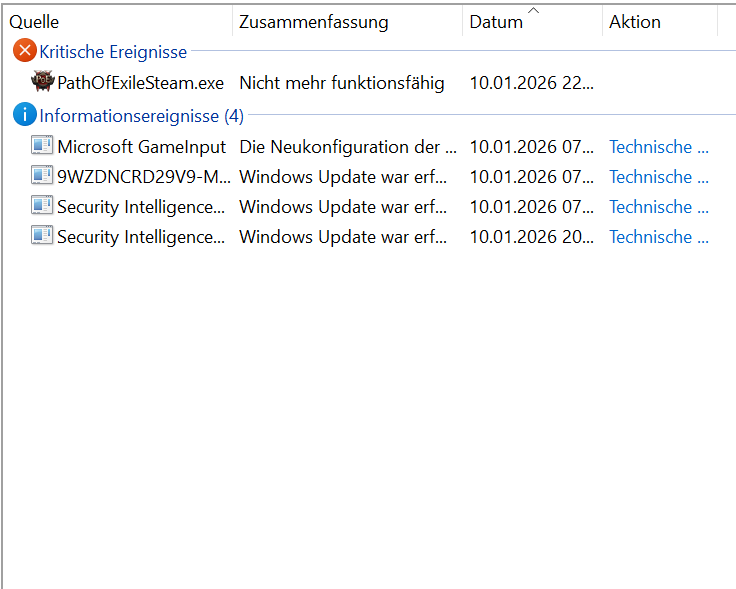This screenshot has width=736, height=589.
Task: Open technical details link for 9WZDNCRD29V9
Action: [x=658, y=177]
